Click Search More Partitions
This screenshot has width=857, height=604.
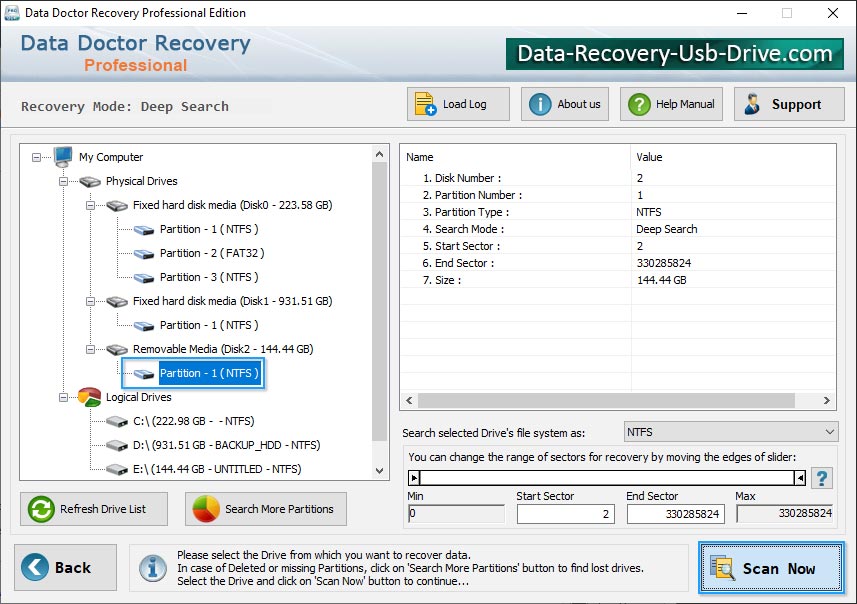click(266, 509)
